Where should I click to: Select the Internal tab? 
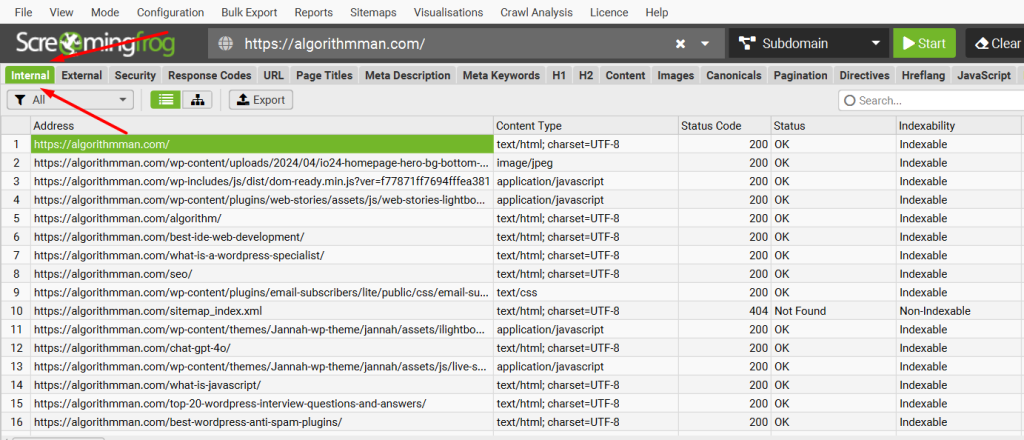click(30, 75)
